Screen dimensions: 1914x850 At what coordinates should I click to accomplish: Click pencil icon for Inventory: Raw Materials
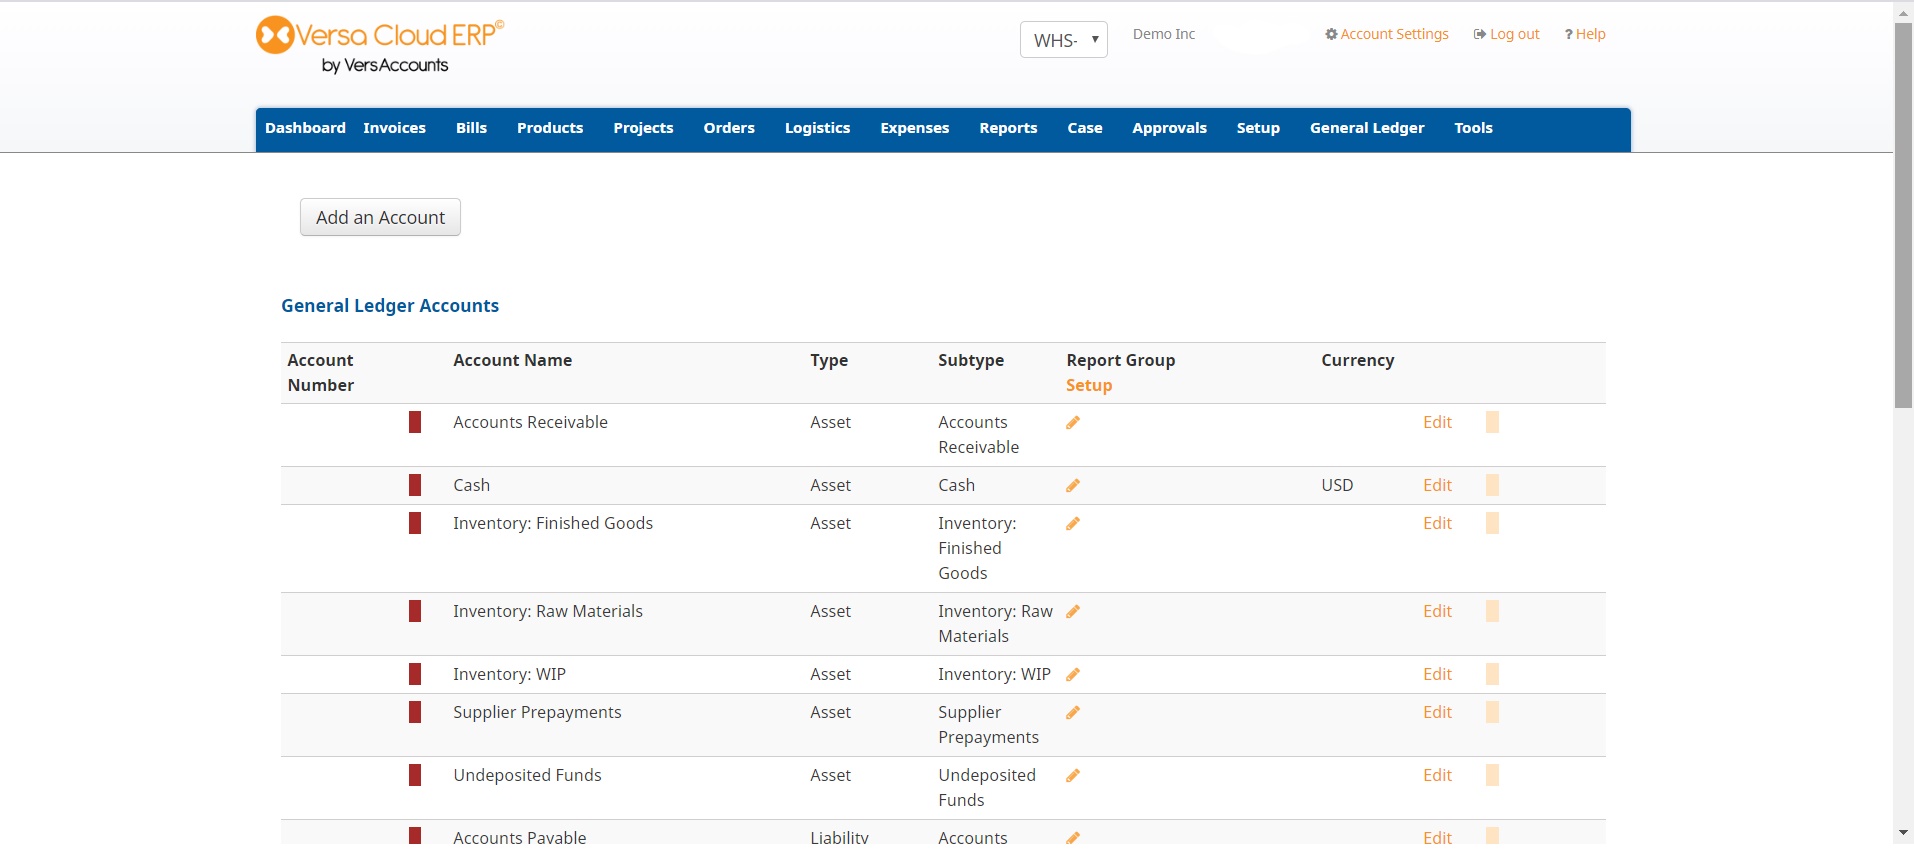(1072, 612)
